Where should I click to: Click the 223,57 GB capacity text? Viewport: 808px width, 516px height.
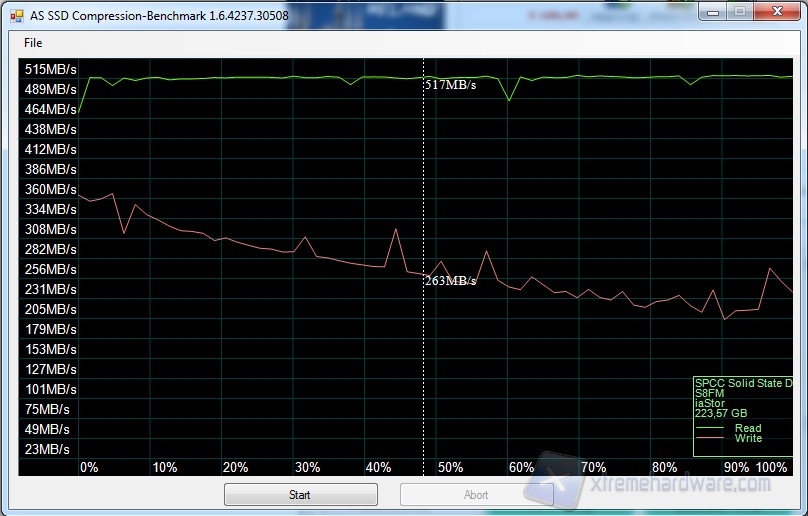click(x=720, y=413)
